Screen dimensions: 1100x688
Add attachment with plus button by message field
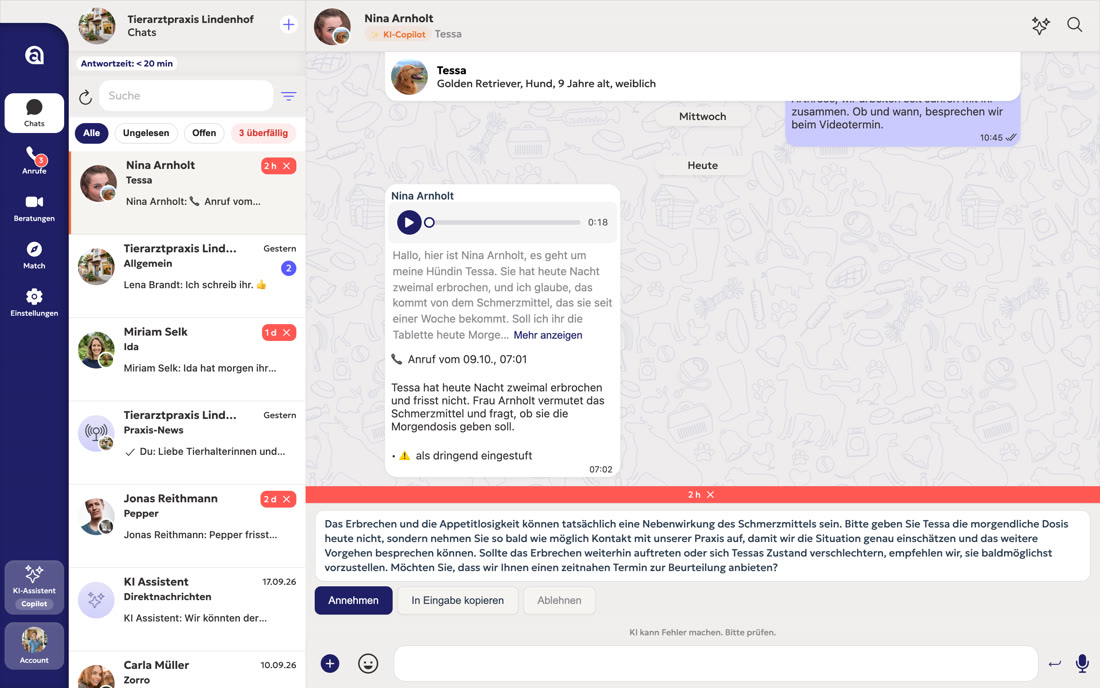(x=330, y=663)
